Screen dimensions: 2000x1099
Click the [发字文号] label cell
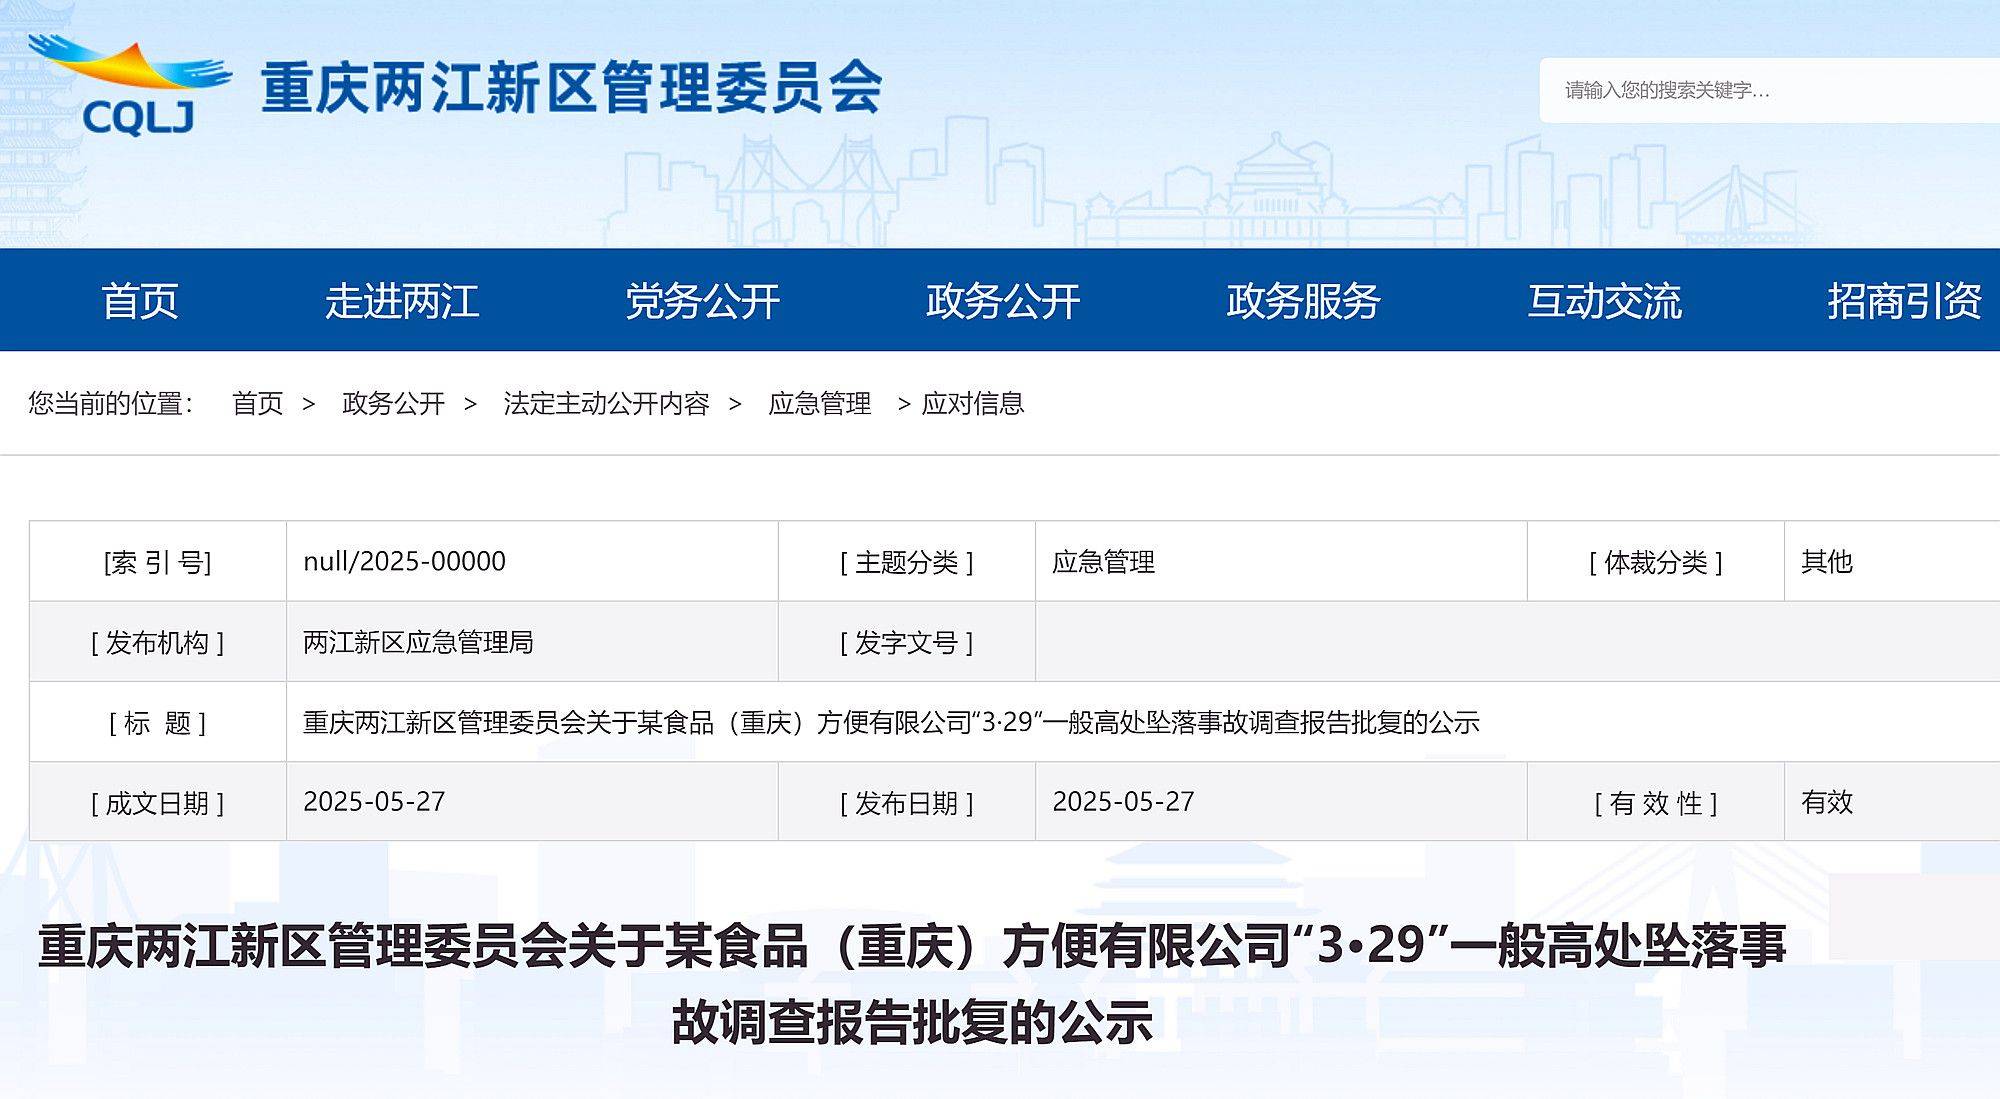pyautogui.click(x=907, y=642)
